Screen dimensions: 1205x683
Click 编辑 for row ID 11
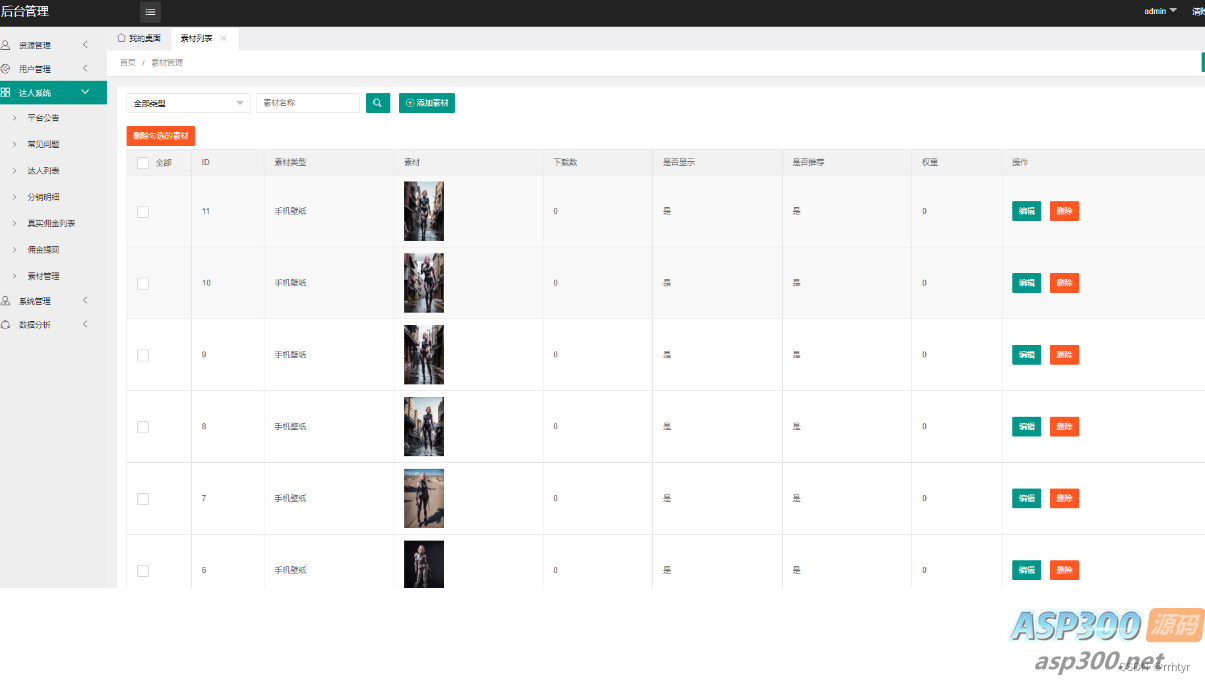(x=1026, y=211)
